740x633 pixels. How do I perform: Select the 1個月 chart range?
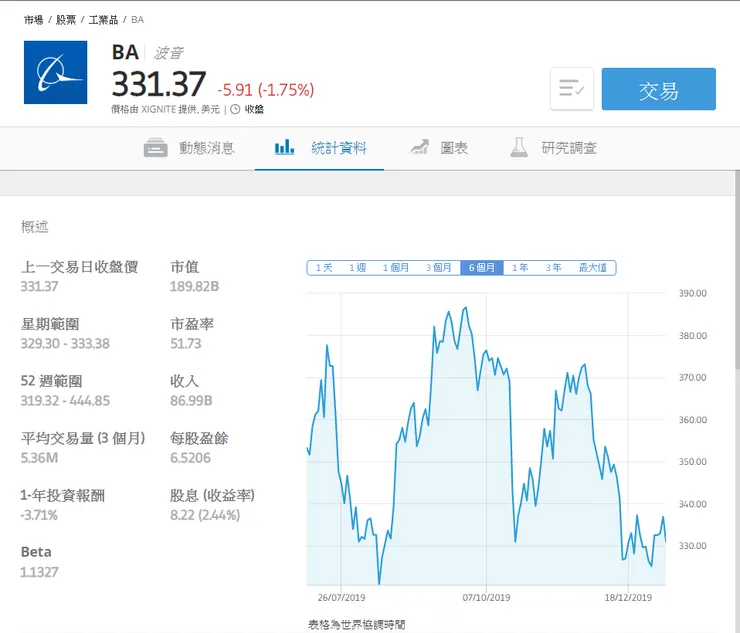[x=396, y=268]
